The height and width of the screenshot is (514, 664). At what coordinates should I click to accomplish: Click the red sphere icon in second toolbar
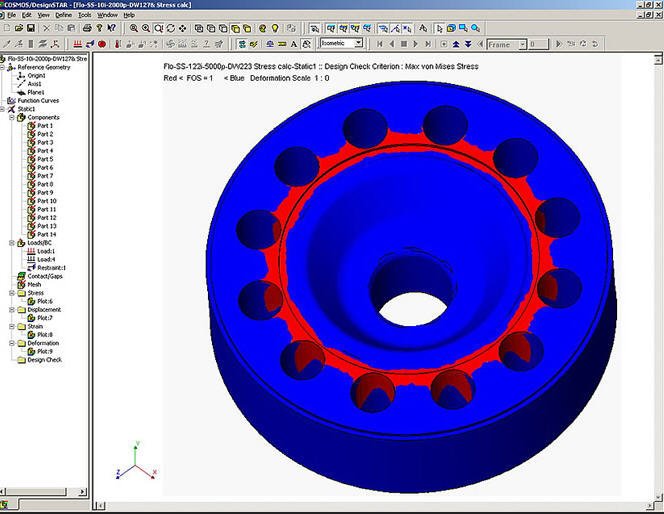tap(102, 44)
